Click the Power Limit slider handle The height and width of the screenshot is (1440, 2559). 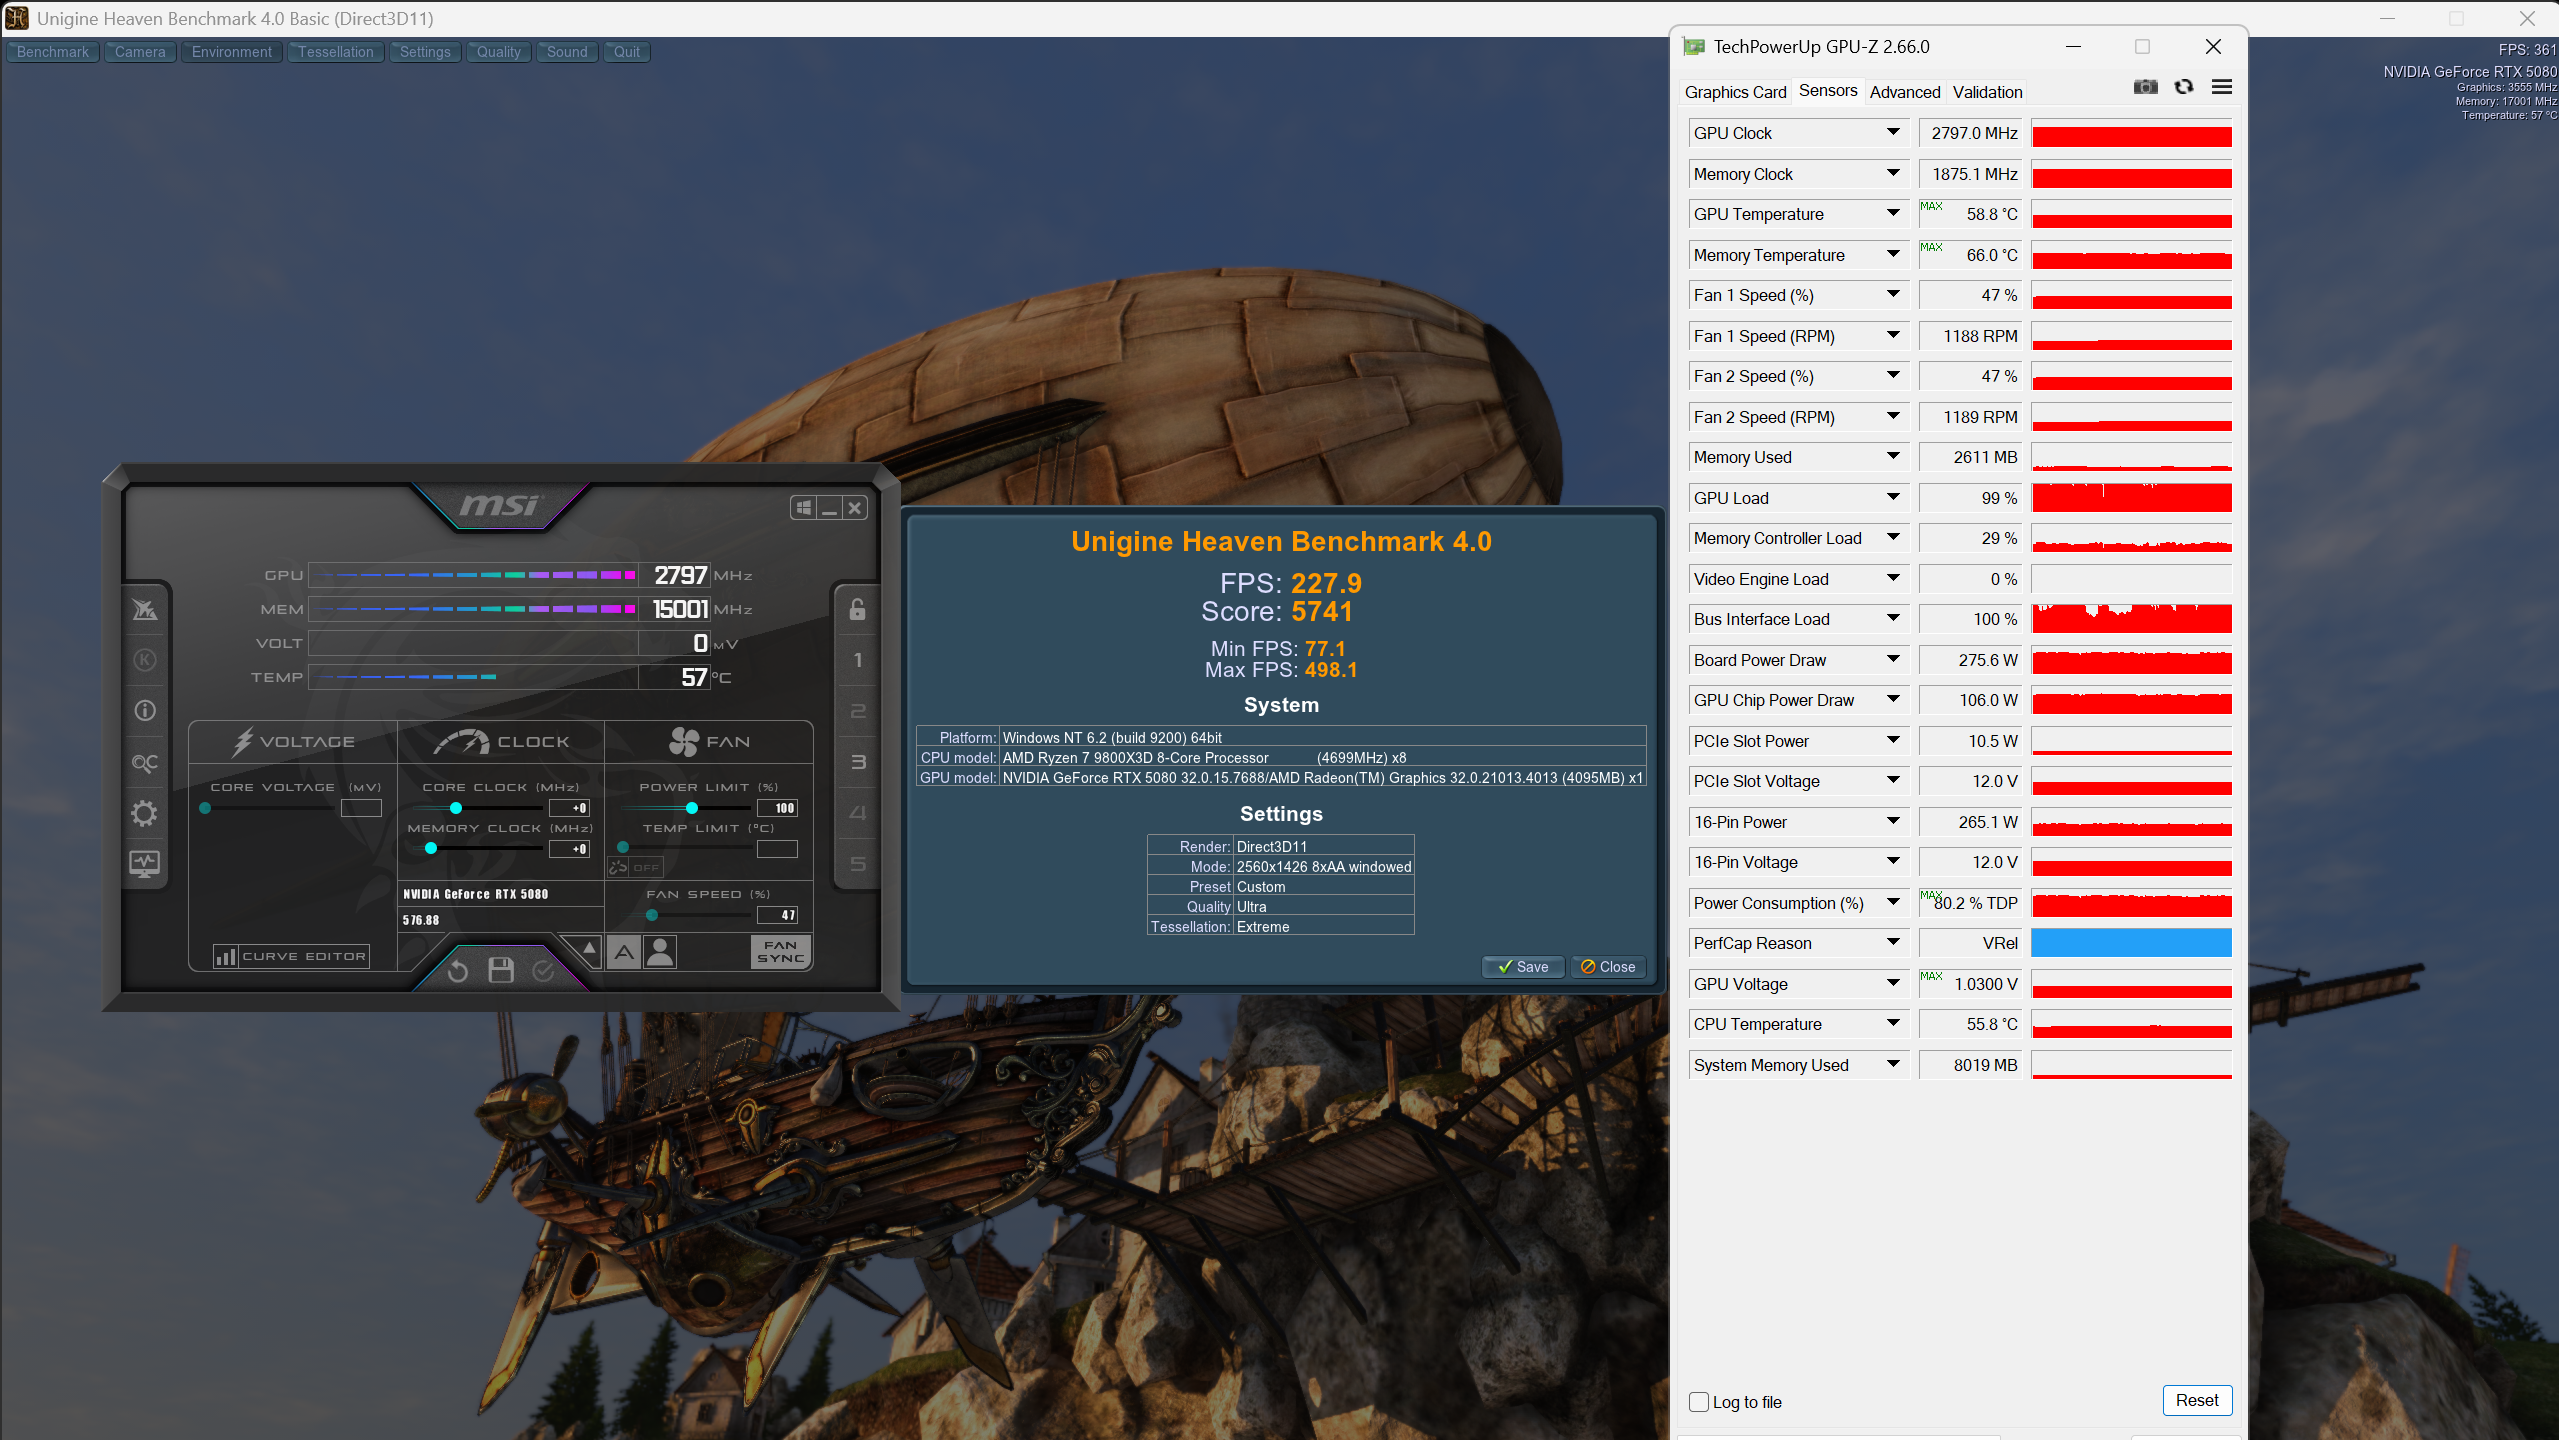[x=691, y=808]
